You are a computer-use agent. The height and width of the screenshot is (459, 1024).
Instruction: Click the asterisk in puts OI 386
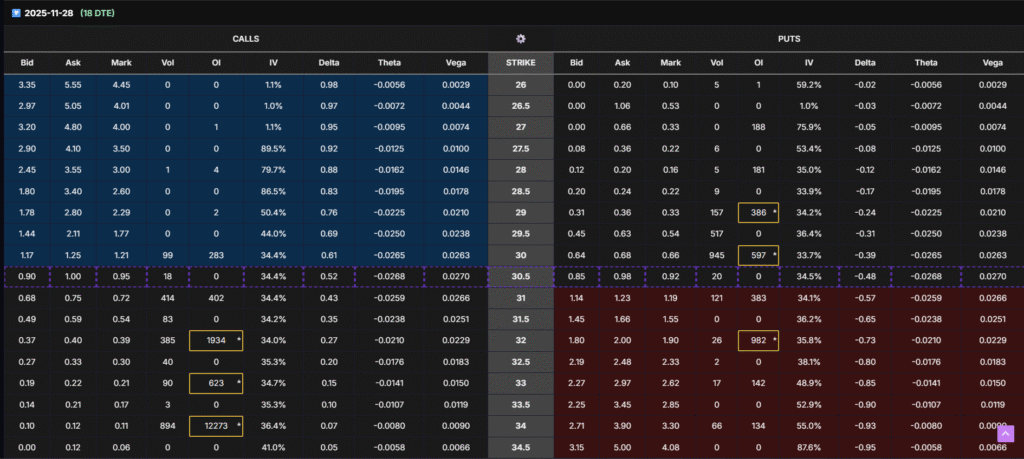775,212
